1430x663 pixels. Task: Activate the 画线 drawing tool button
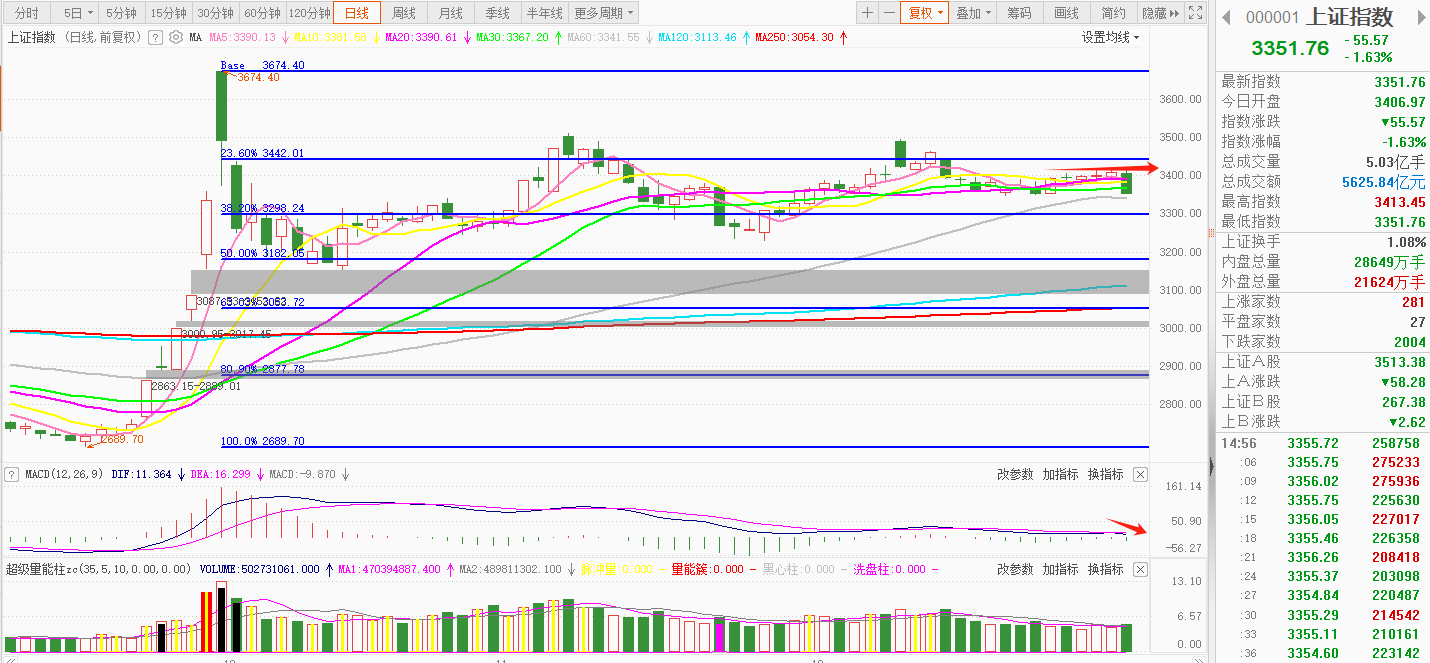tap(1066, 13)
